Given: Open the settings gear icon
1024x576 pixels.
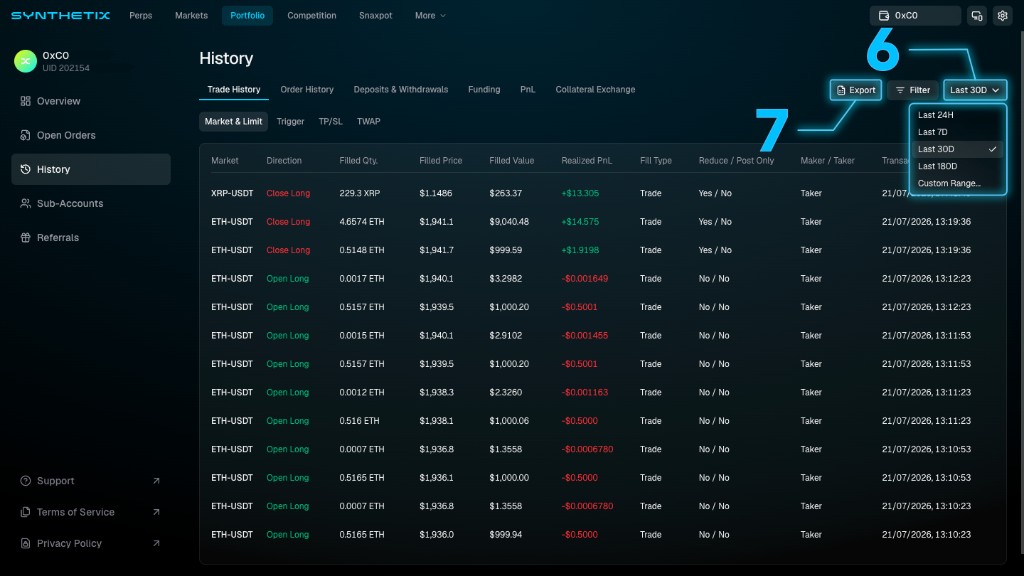Looking at the screenshot, I should (x=1002, y=16).
